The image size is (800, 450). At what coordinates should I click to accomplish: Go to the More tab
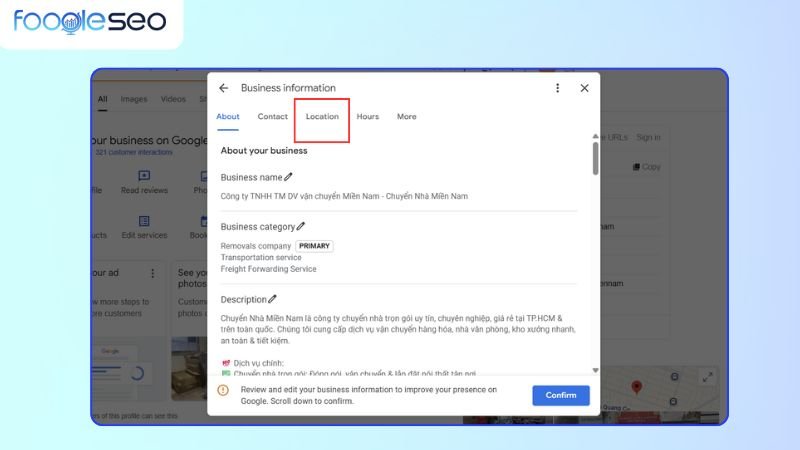[406, 117]
